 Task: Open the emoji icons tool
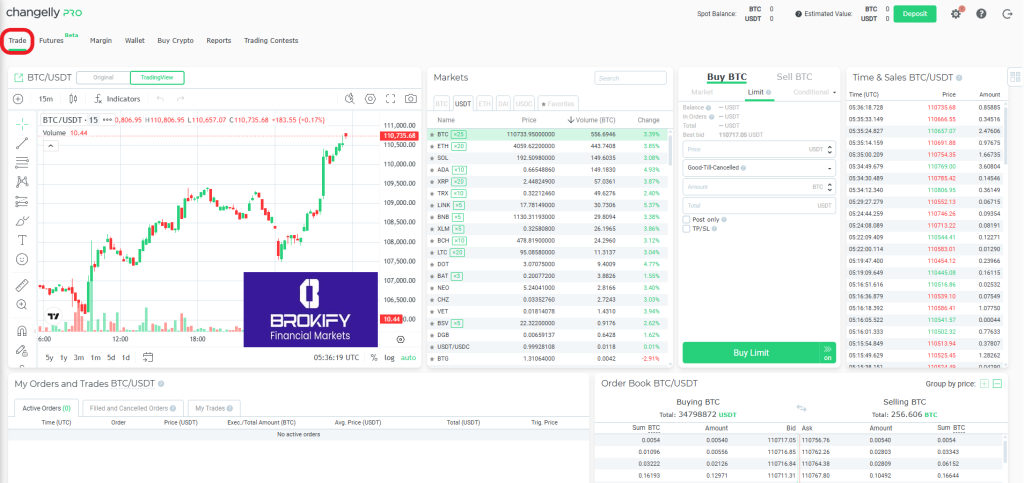(22, 259)
